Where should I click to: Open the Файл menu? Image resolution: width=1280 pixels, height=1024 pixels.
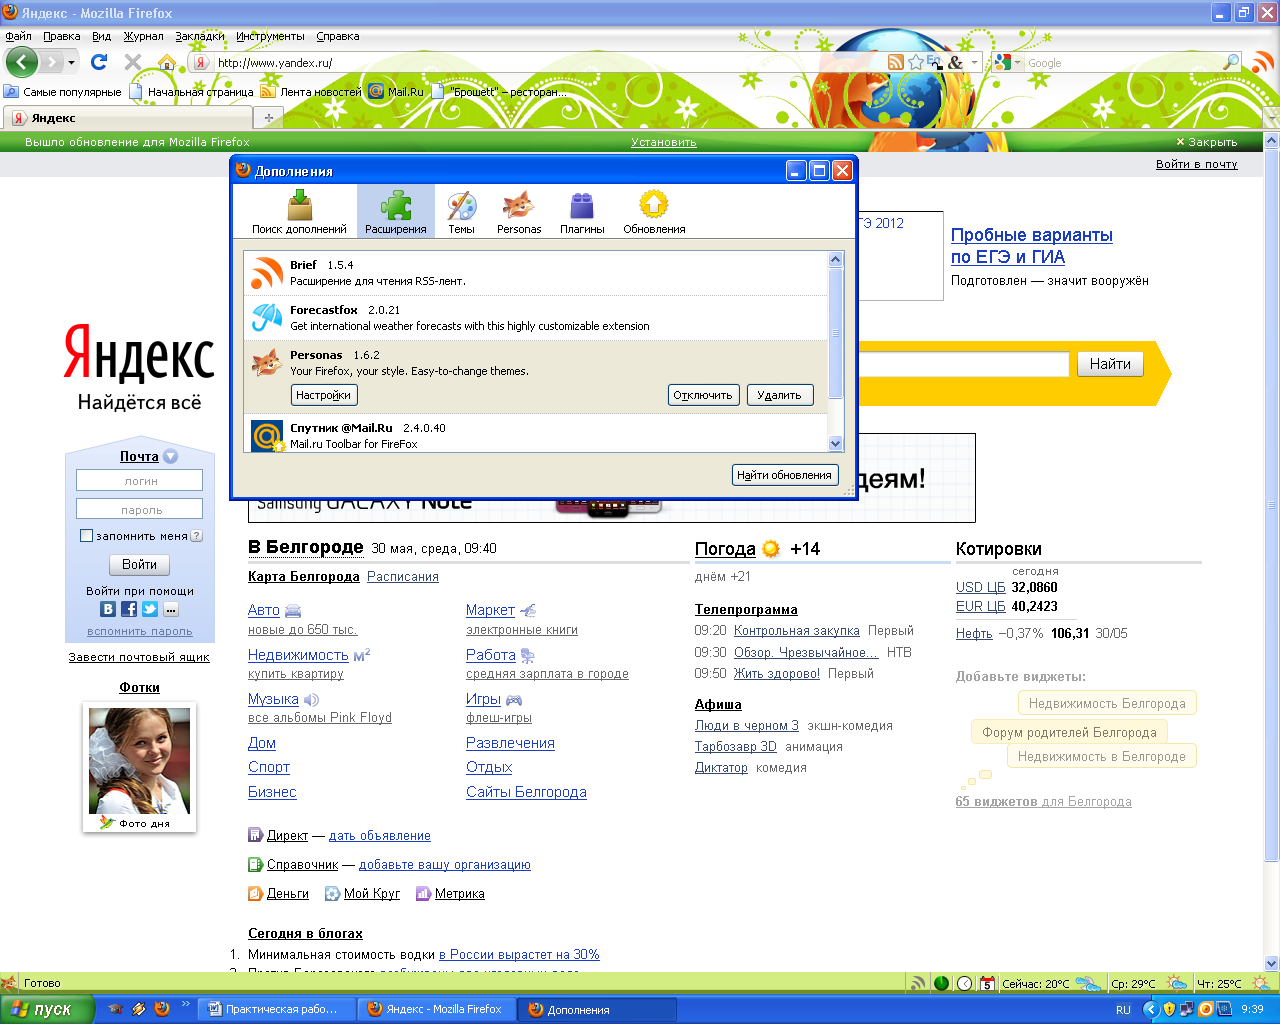(18, 36)
